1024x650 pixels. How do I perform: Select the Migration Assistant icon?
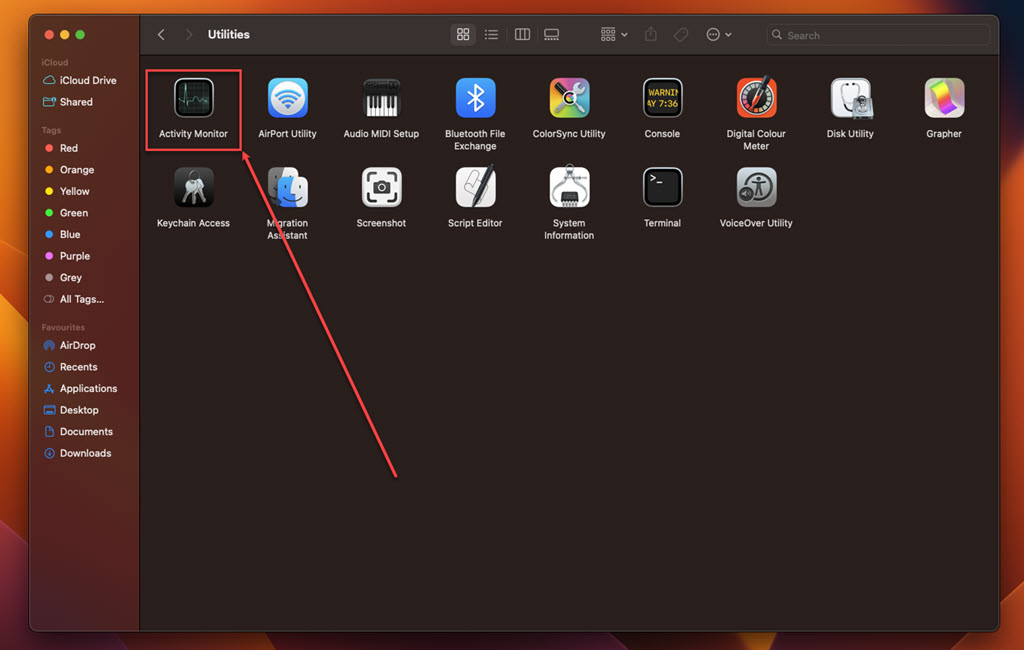pos(287,187)
